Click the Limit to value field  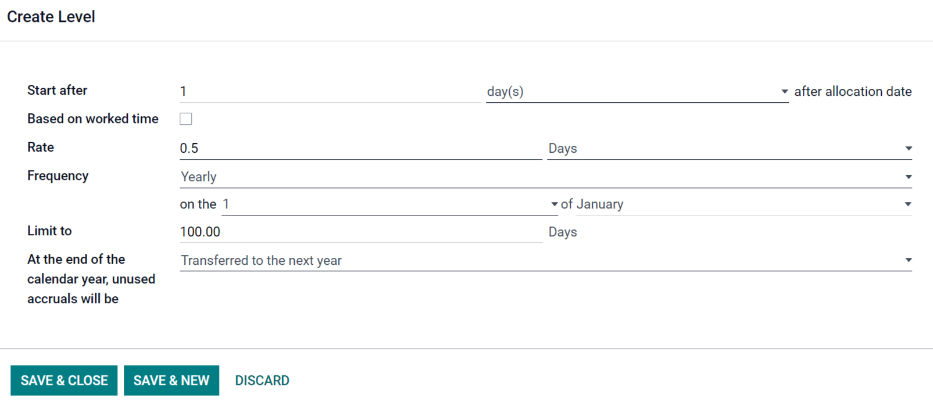(x=360, y=232)
